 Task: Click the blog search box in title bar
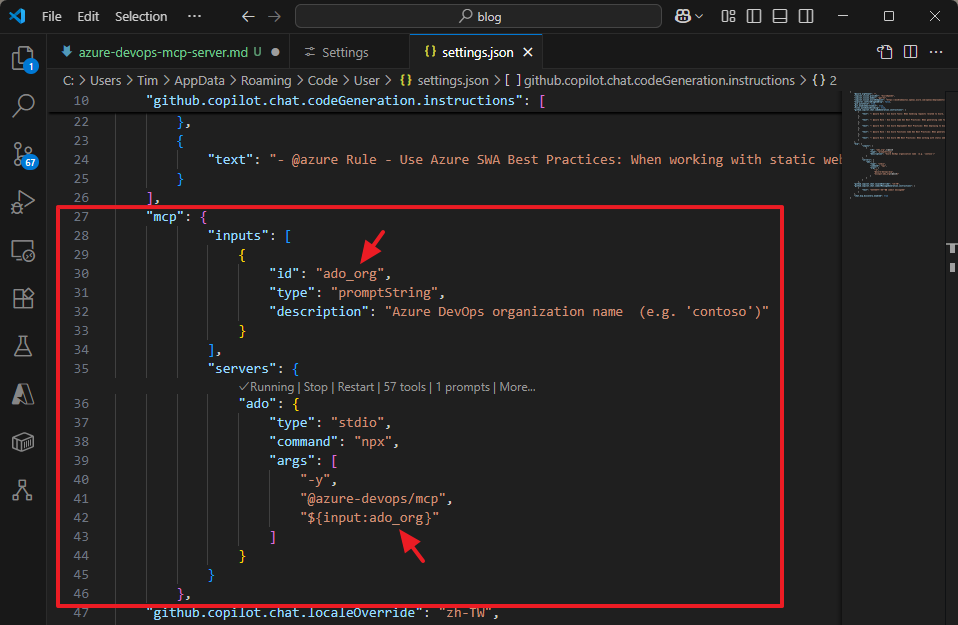coord(480,17)
